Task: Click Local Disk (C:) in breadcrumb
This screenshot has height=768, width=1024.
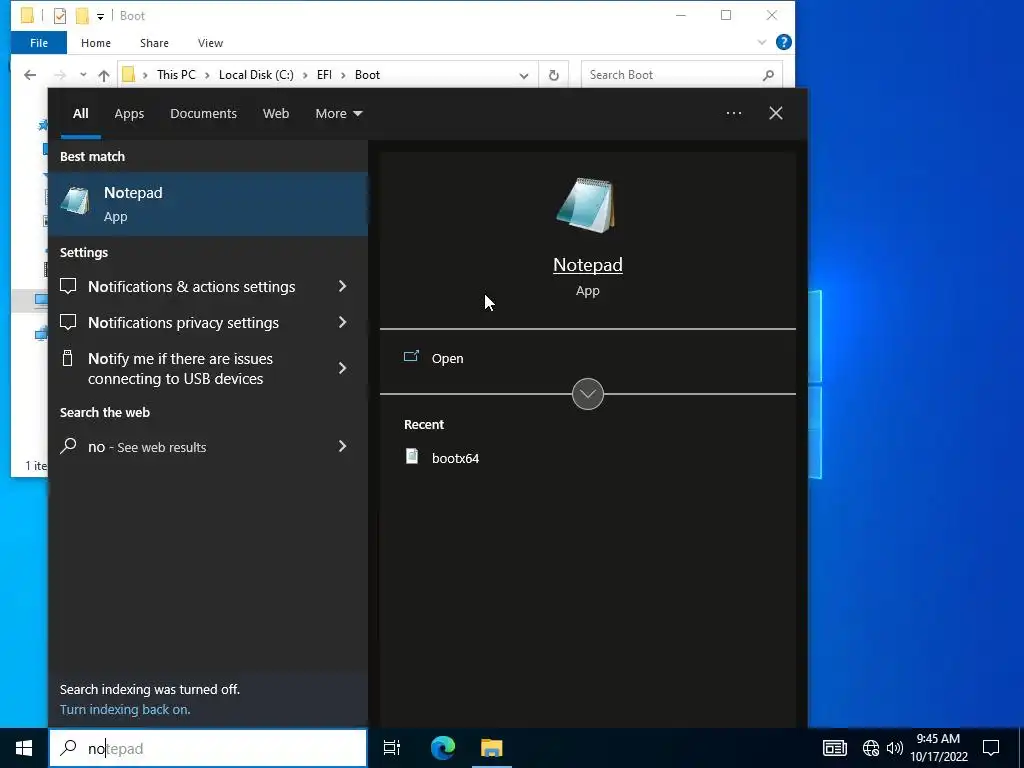Action: (x=256, y=74)
